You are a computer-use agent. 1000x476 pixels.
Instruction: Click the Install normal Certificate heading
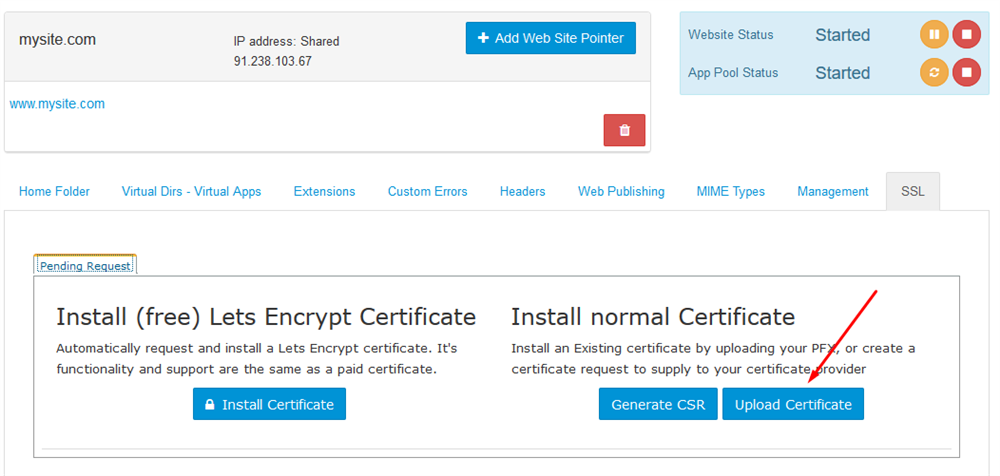point(653,316)
